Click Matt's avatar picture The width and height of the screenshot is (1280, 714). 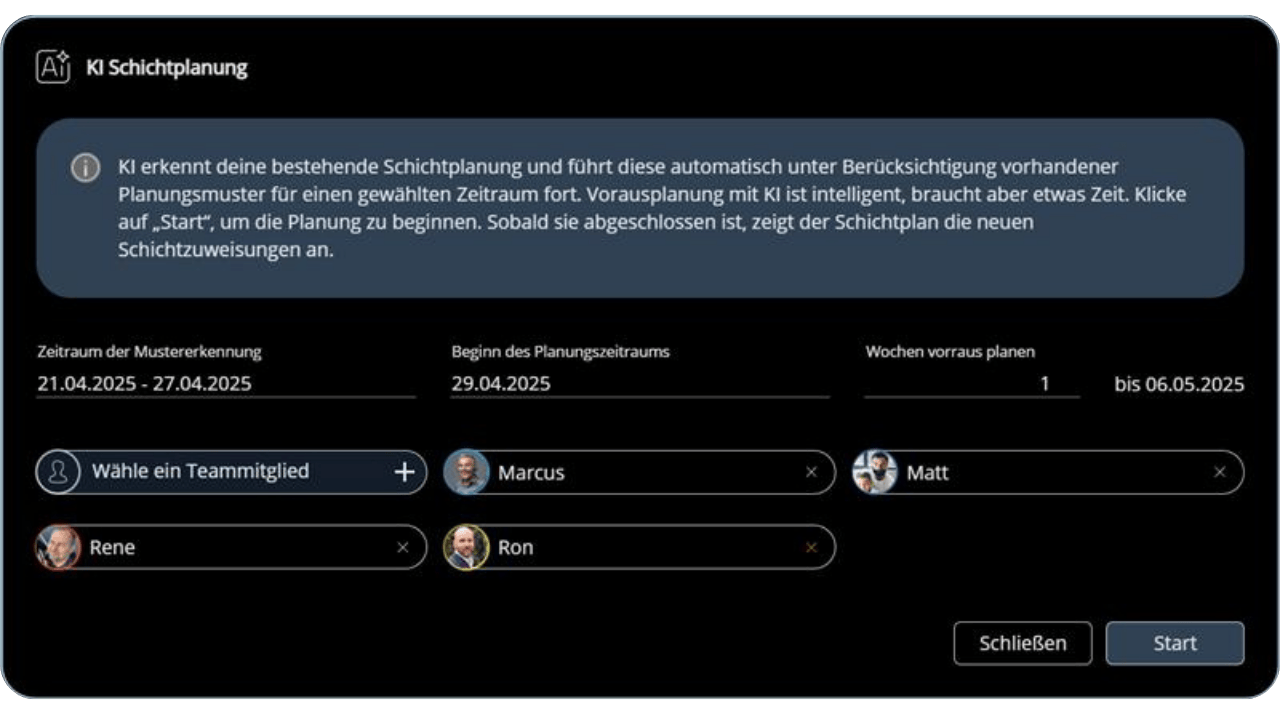[875, 472]
